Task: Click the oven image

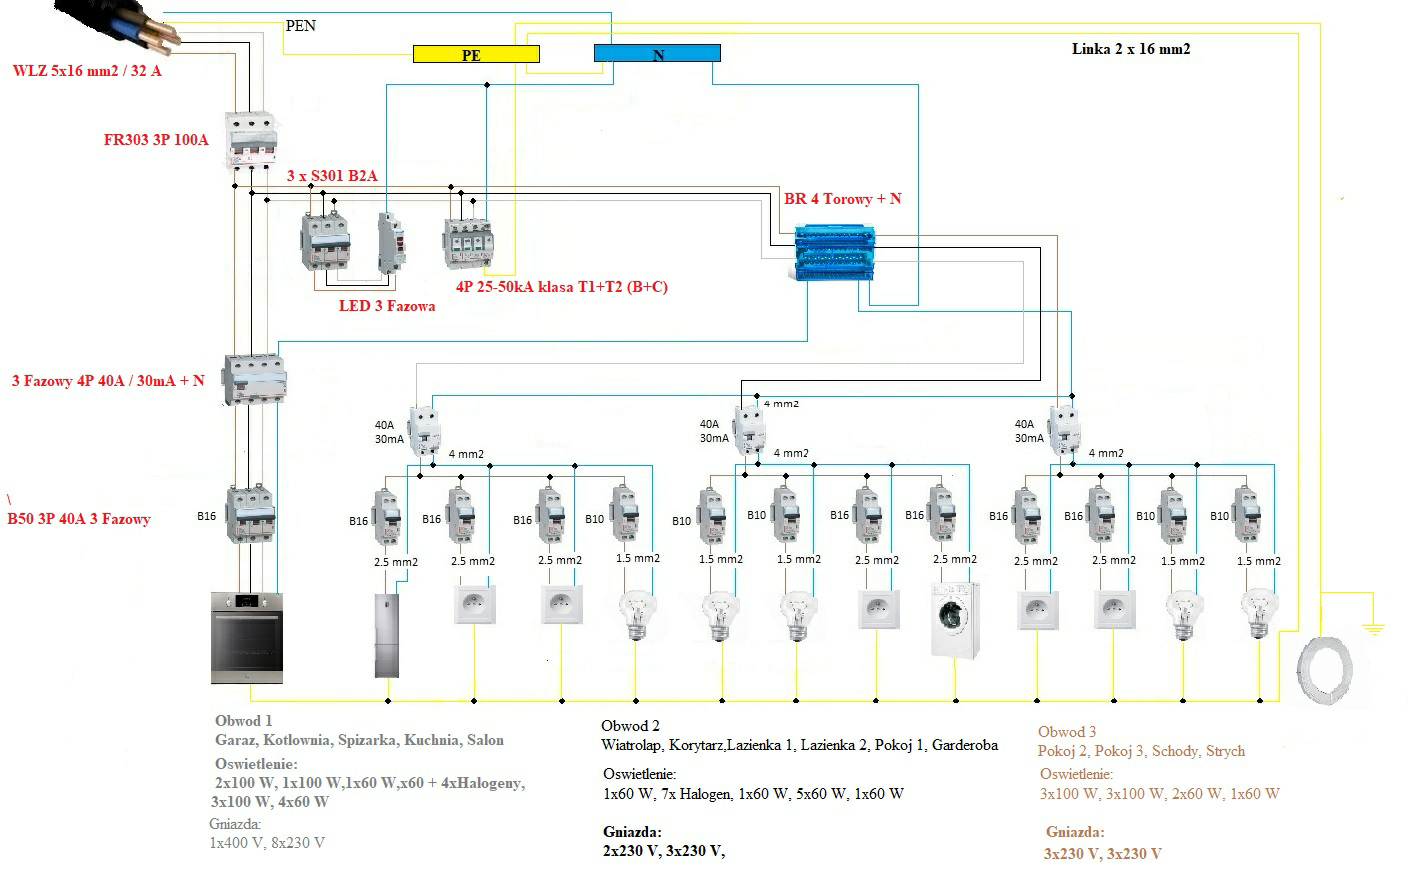Action: 247,638
